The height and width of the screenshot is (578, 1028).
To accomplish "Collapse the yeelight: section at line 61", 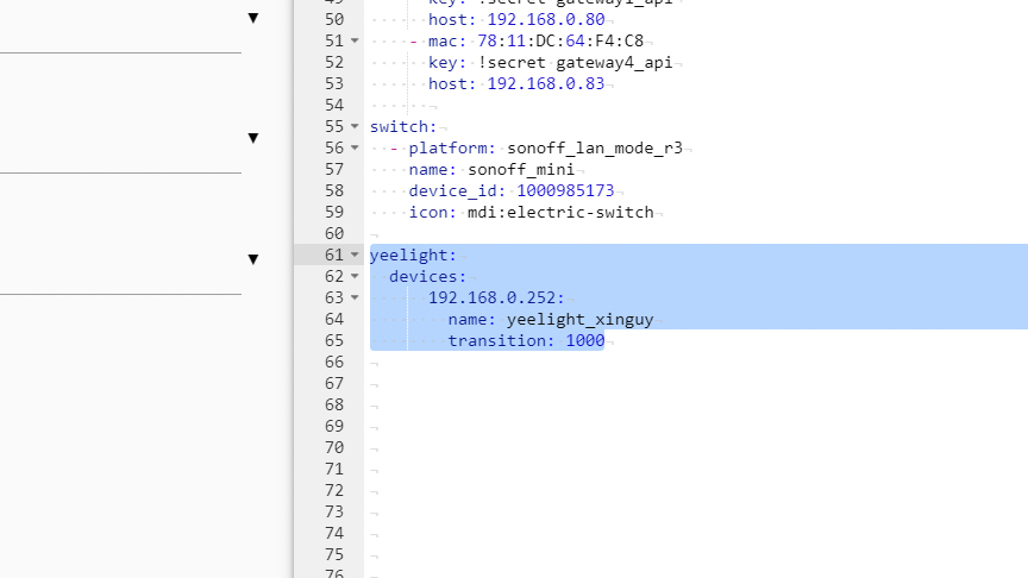I will [355, 255].
